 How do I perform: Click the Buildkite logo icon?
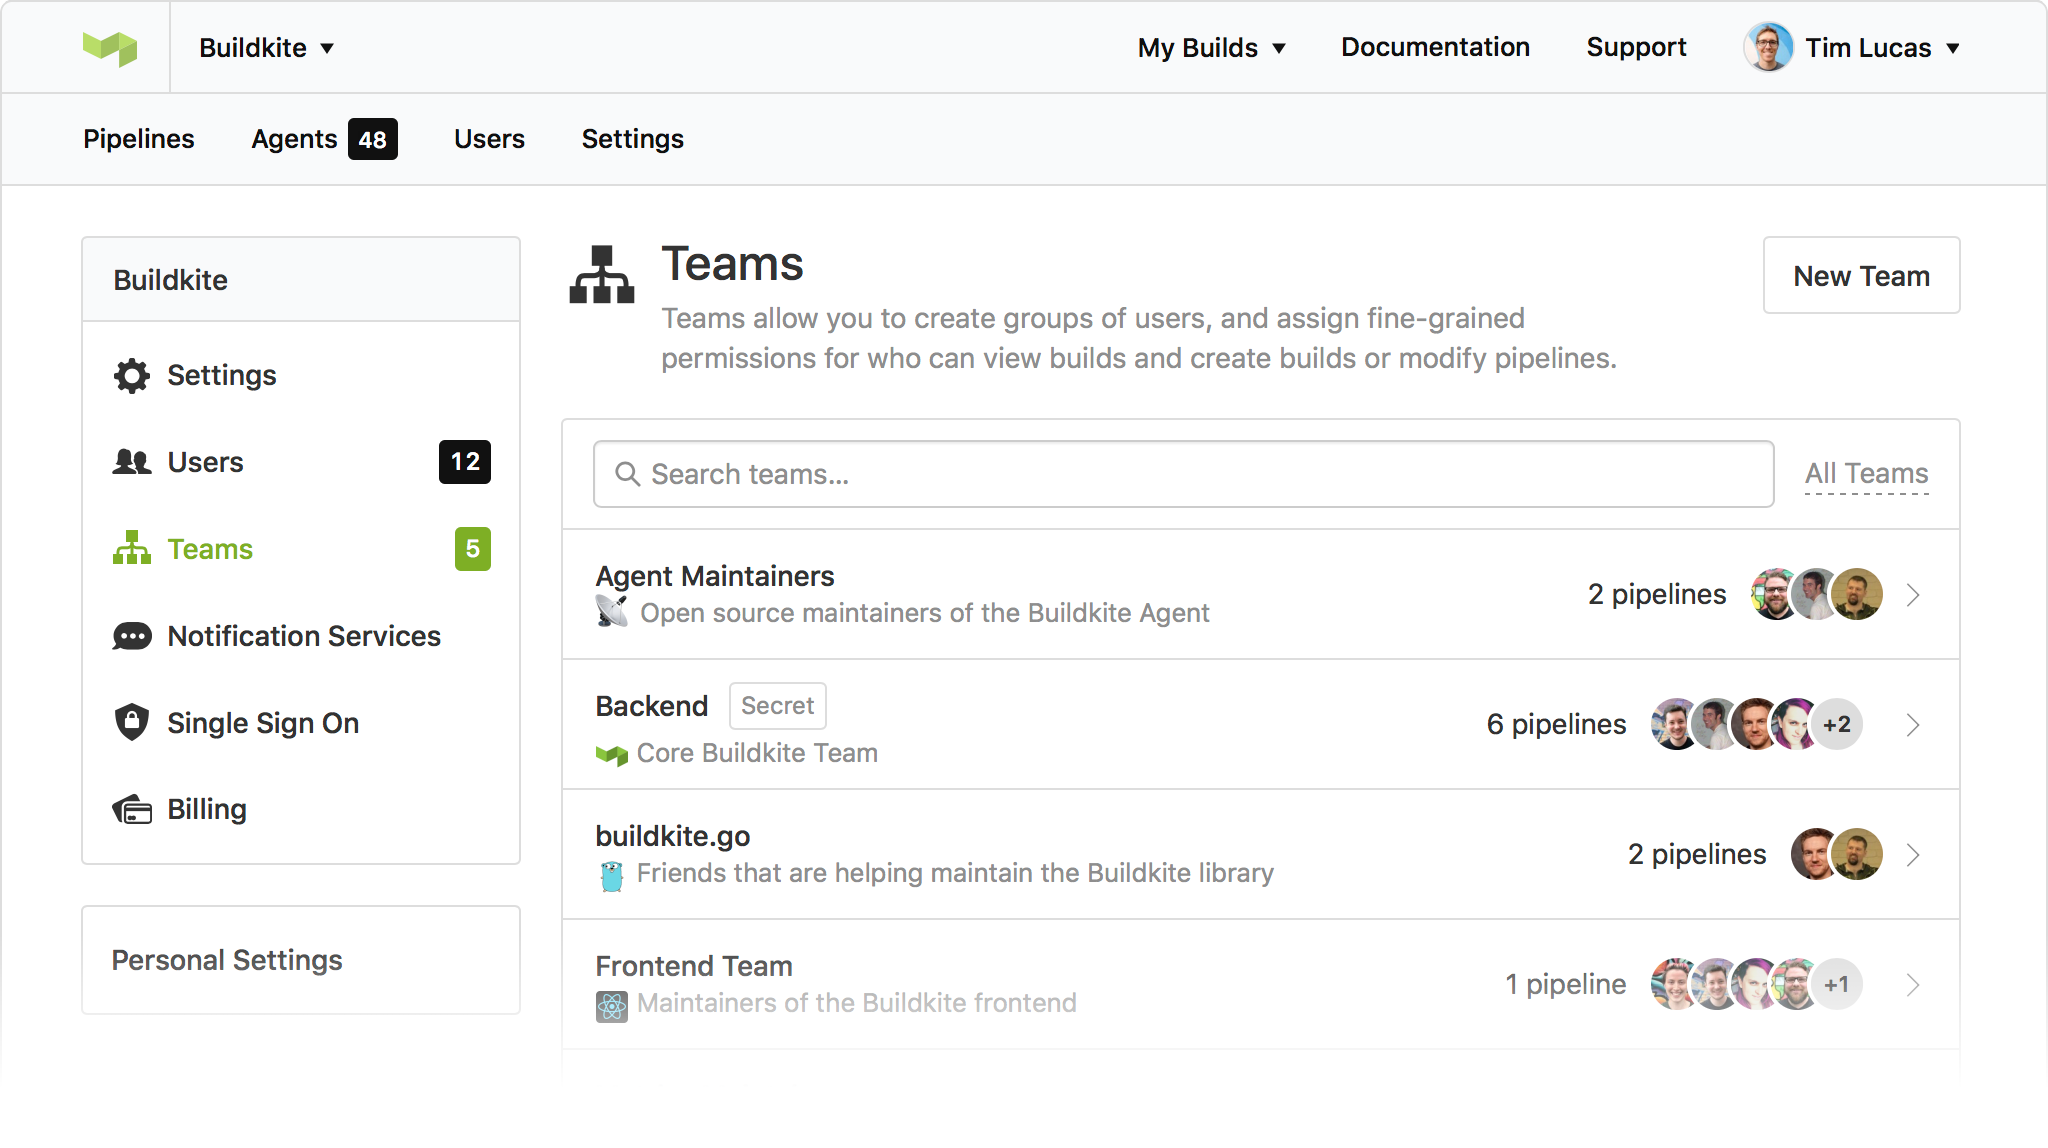pyautogui.click(x=110, y=47)
